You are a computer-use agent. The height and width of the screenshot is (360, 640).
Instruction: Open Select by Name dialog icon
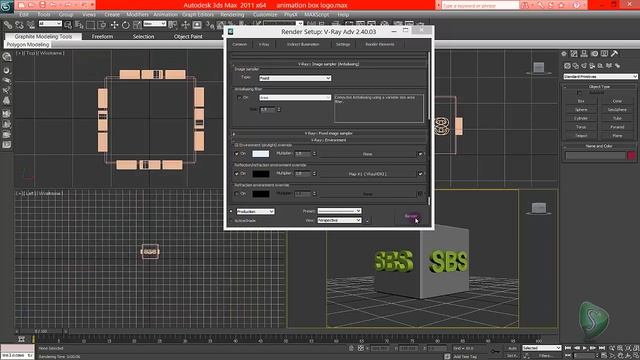[x=79, y=25]
